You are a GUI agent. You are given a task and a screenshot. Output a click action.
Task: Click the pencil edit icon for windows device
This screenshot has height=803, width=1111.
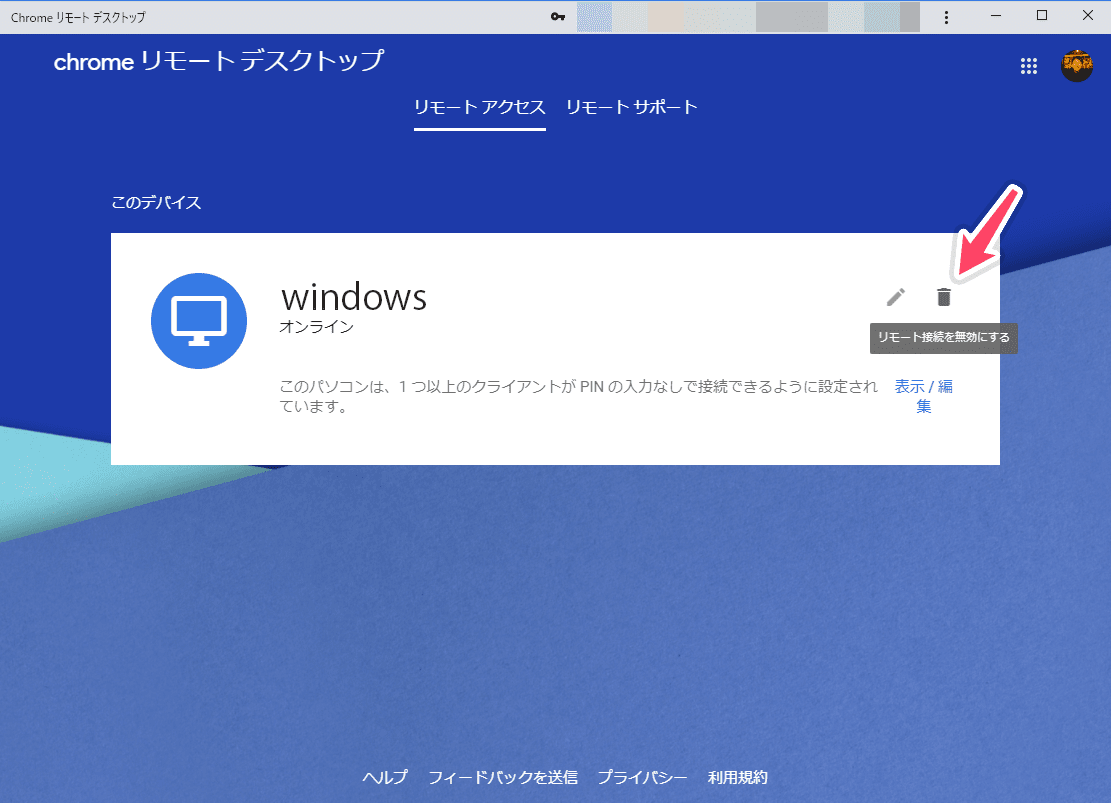click(896, 297)
